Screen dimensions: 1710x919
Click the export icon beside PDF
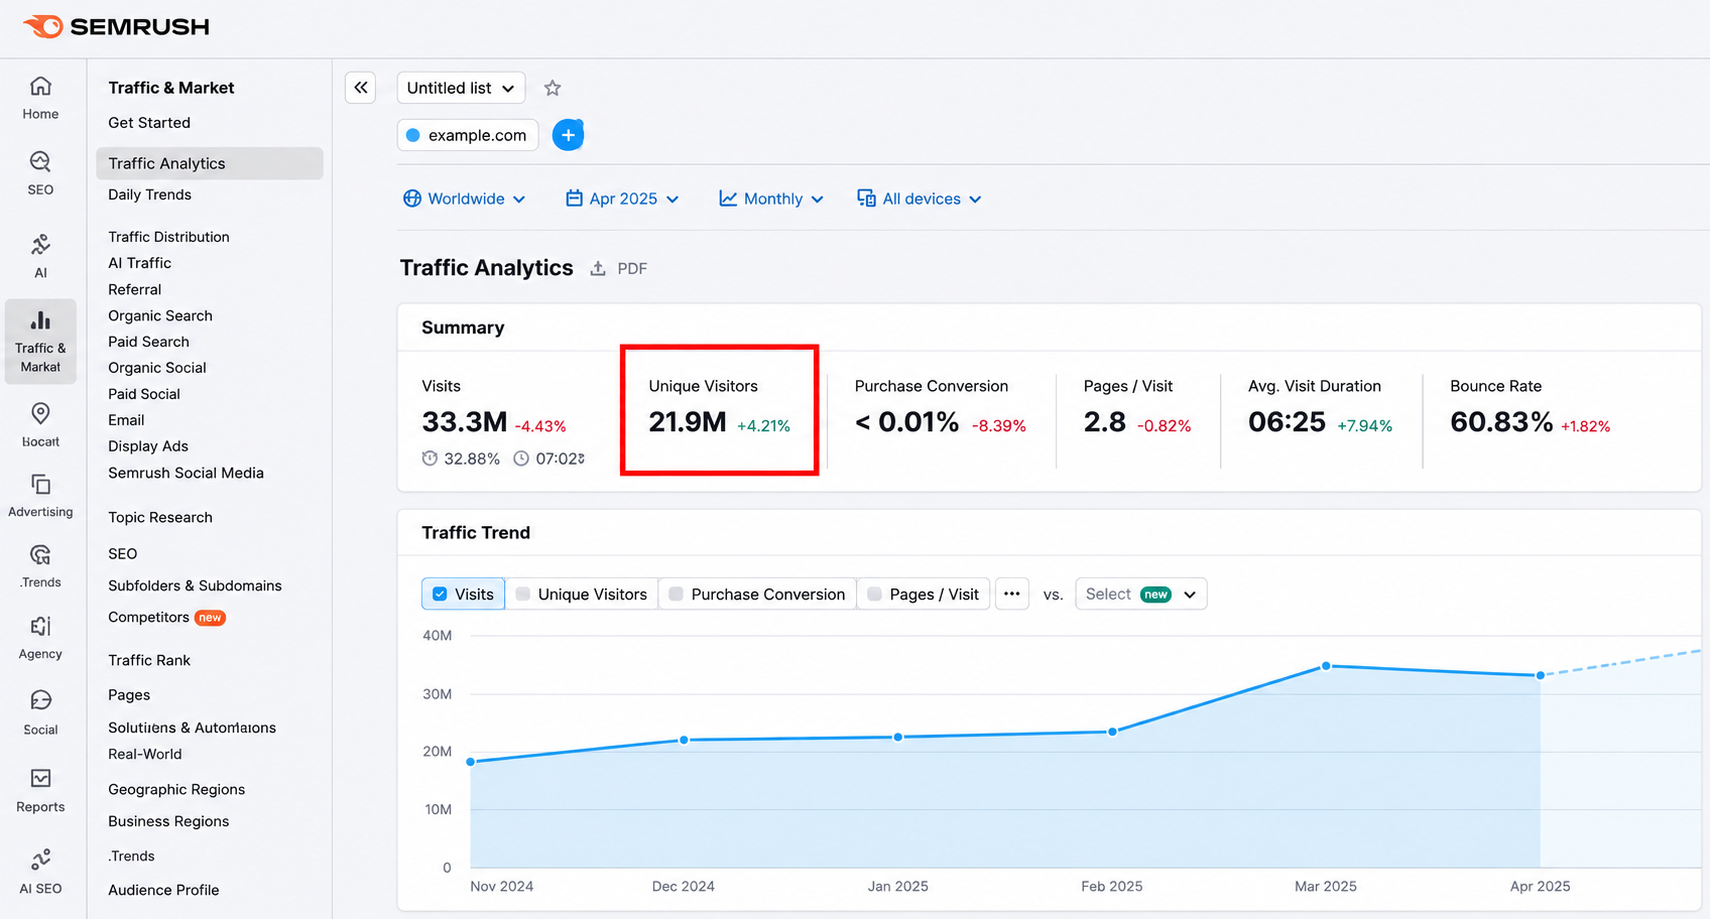click(598, 268)
